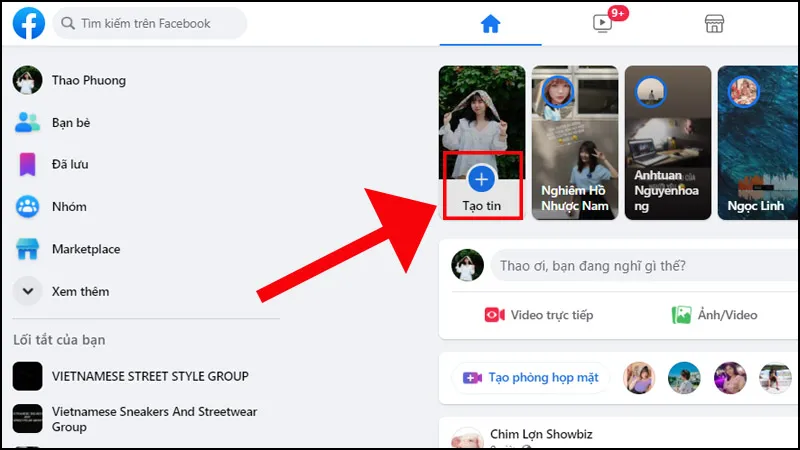Open Anhtuan Nguyenhoang story
The height and width of the screenshot is (450, 800).
tap(668, 143)
